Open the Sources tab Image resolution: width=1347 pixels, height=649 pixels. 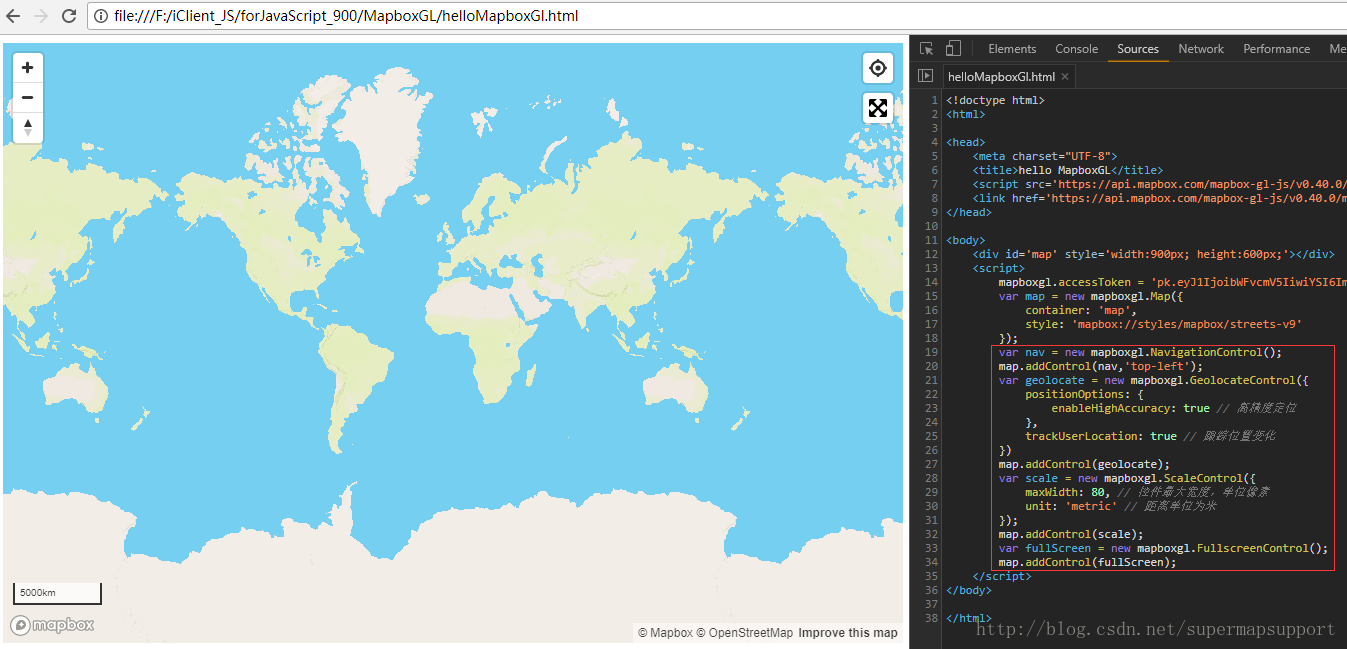[1138, 49]
